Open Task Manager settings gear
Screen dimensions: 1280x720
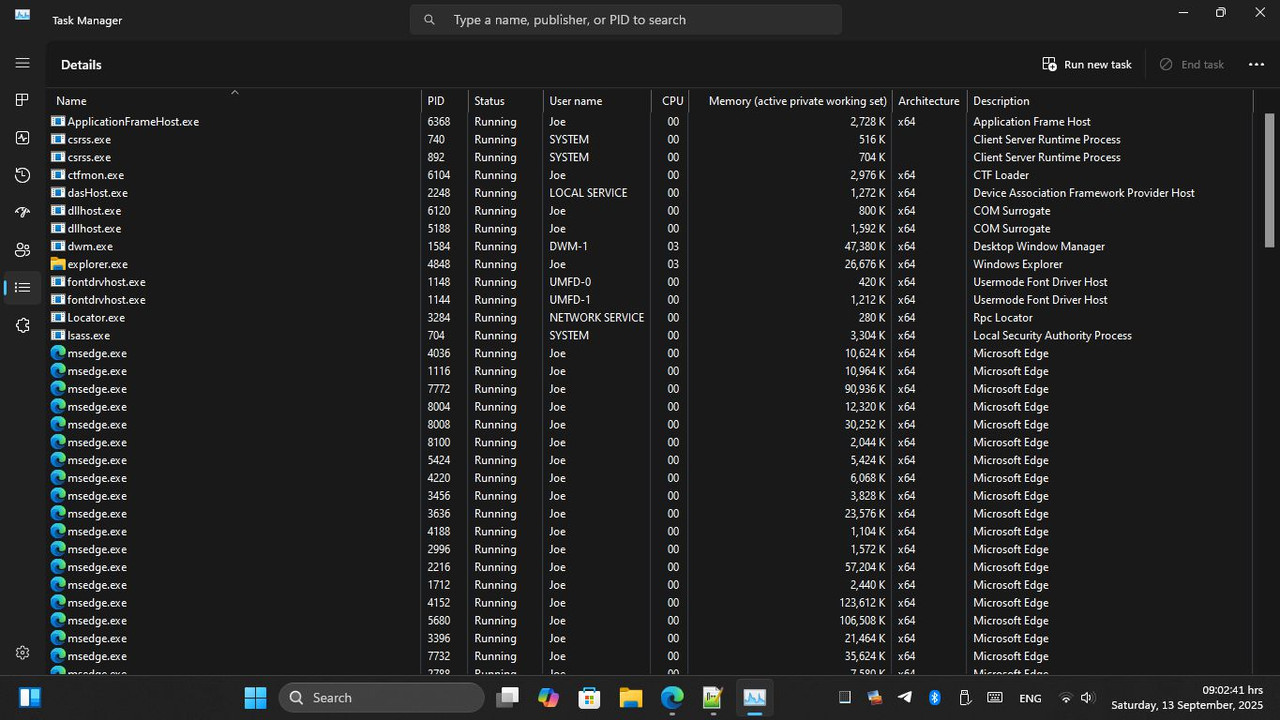tap(22, 653)
